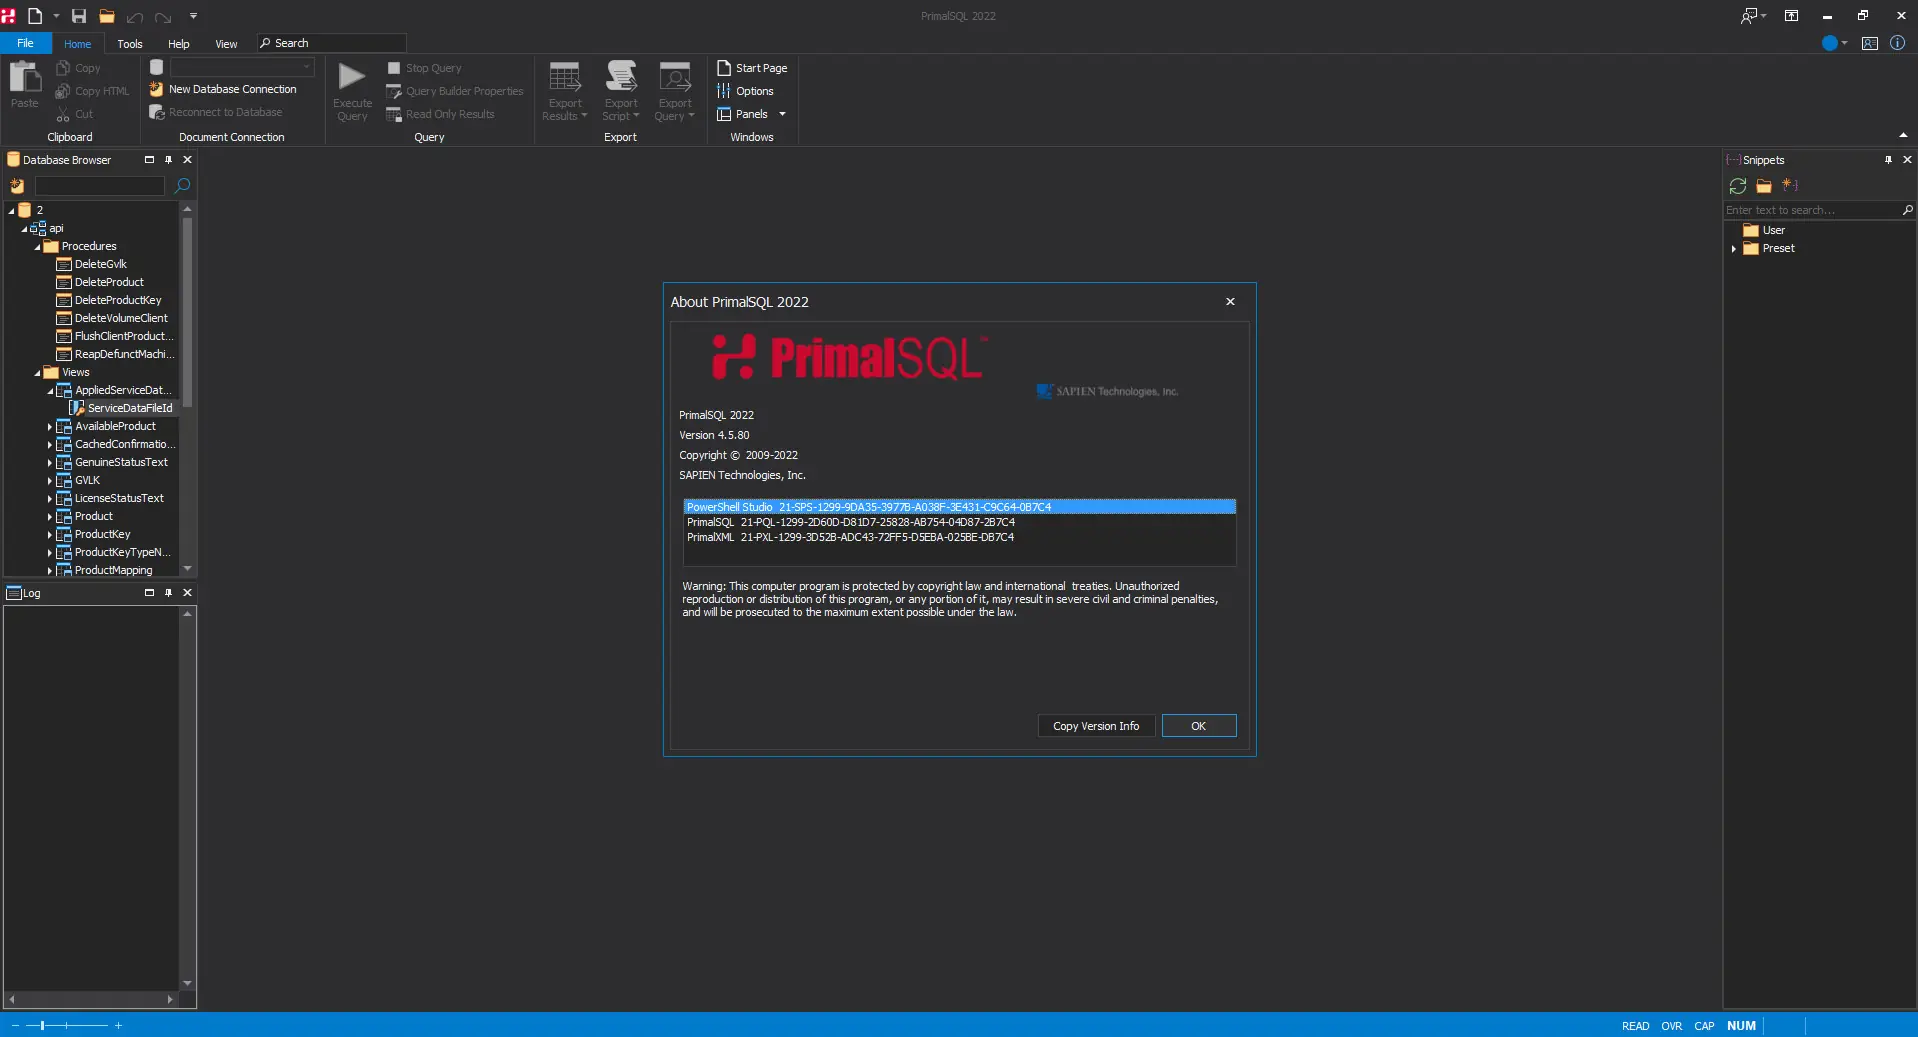Click the Cut scissors icon
Image resolution: width=1918 pixels, height=1037 pixels.
coord(63,114)
